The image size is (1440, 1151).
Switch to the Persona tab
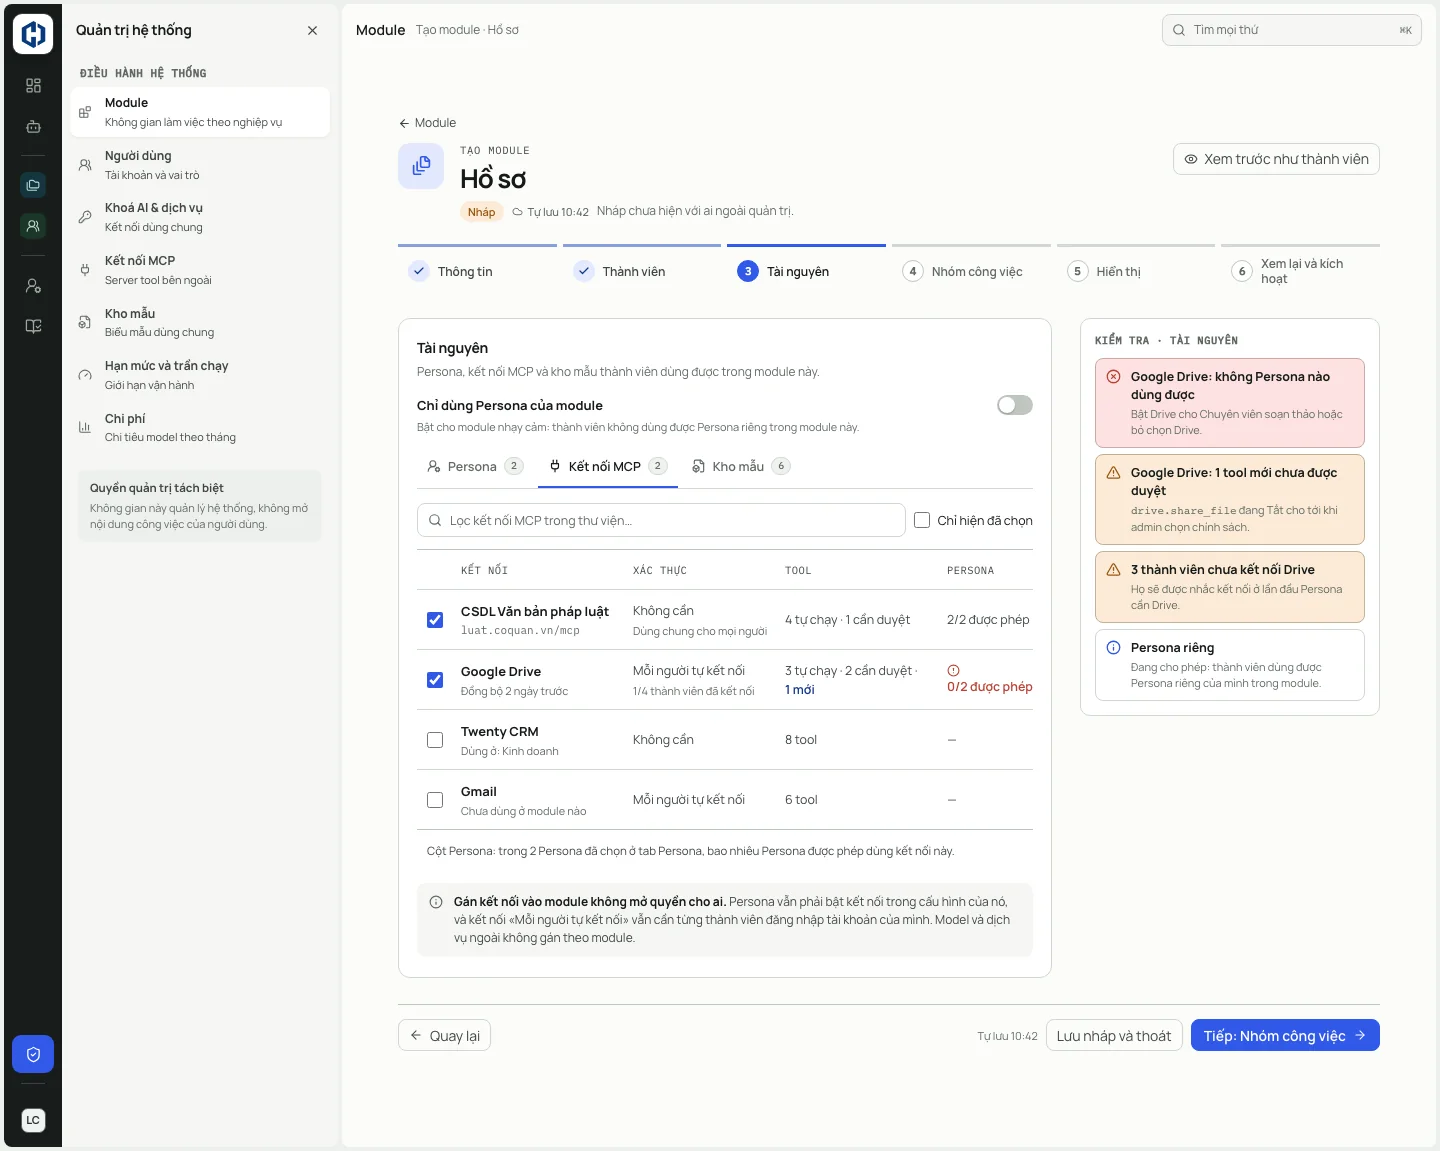click(475, 467)
